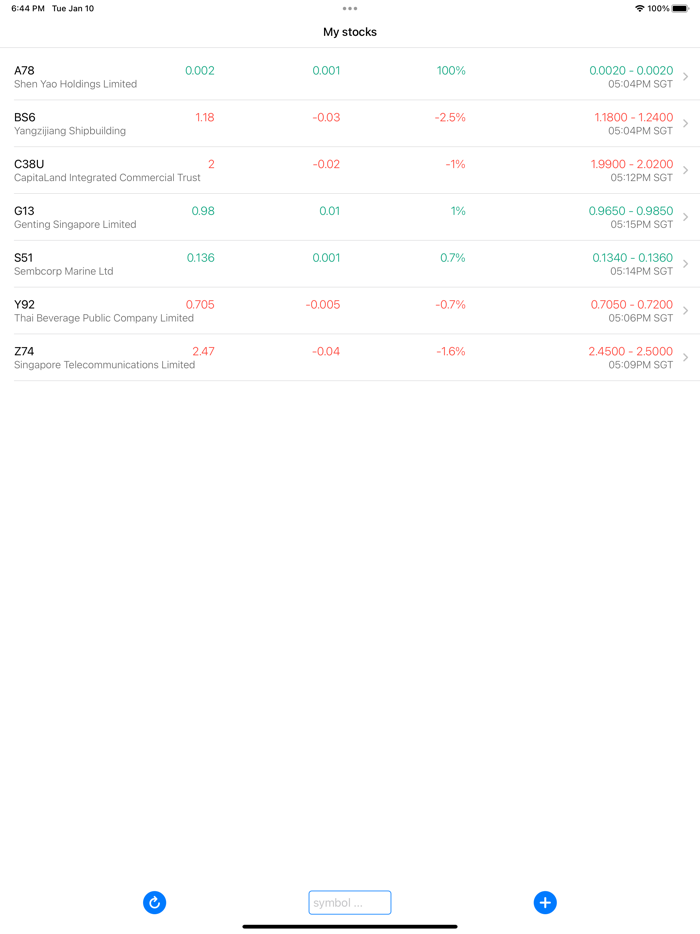700x934 pixels.
Task: Click the Wi-Fi icon in status bar
Action: [640, 8]
